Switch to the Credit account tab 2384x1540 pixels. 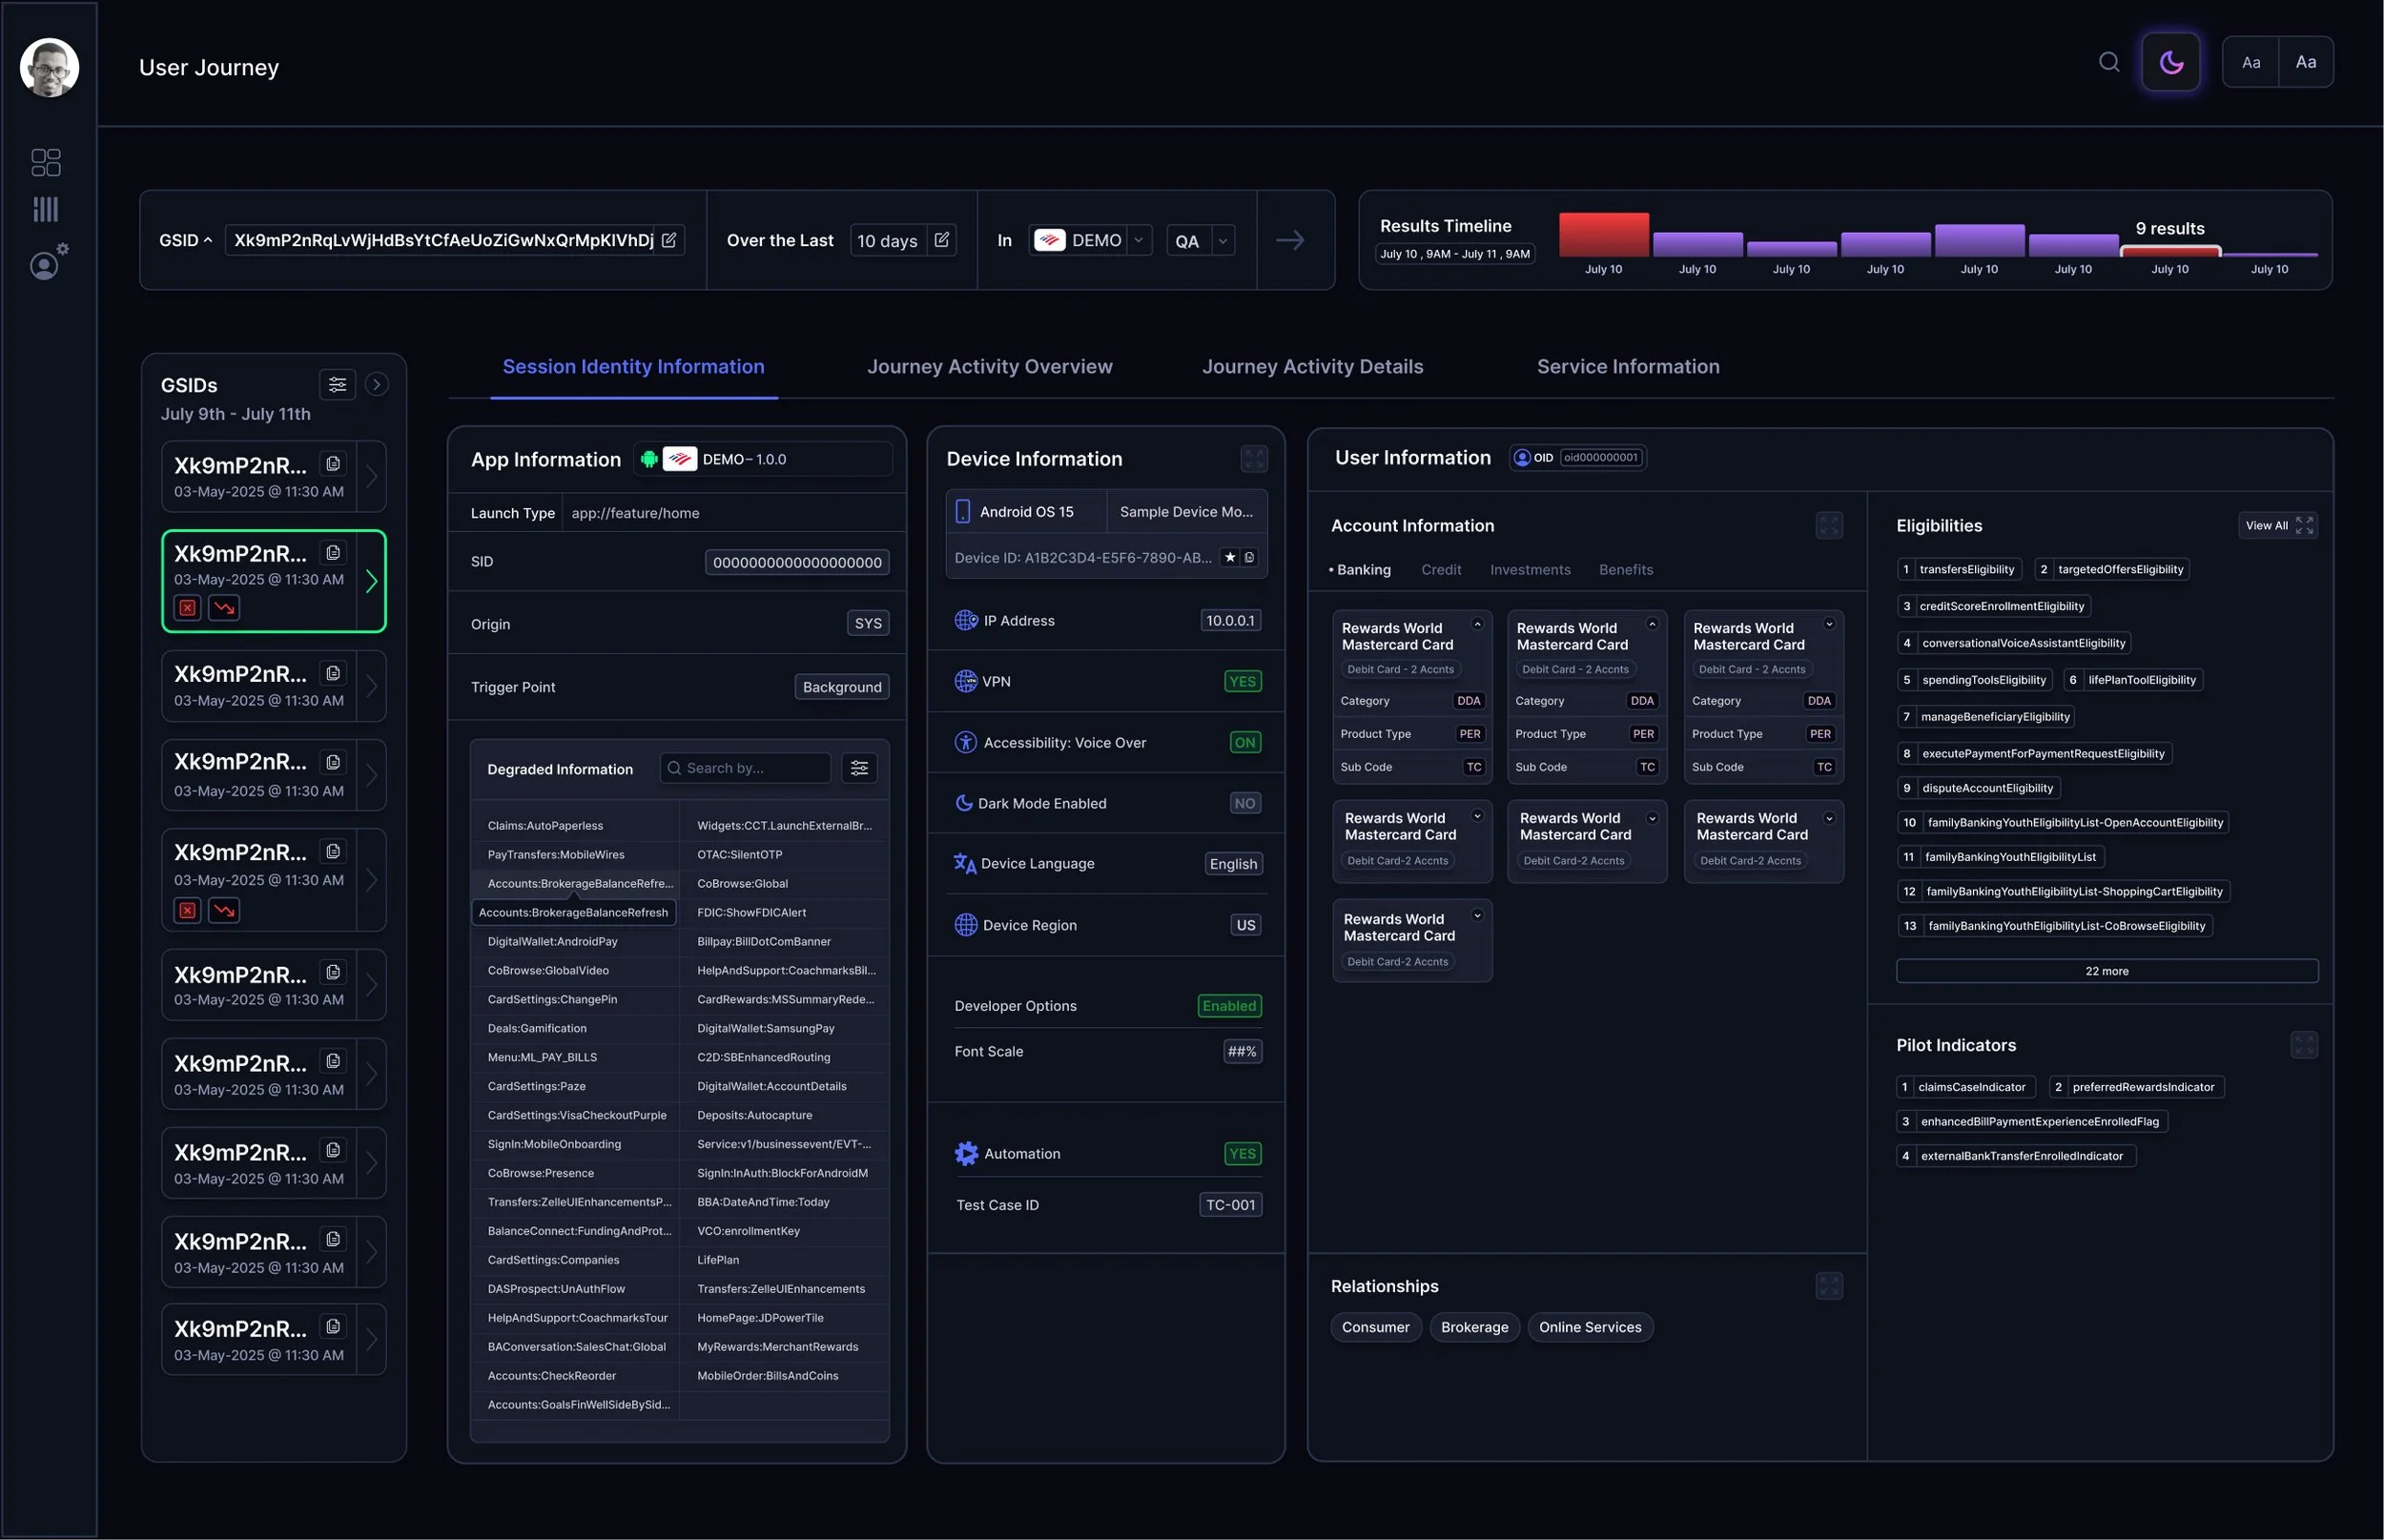click(1441, 570)
